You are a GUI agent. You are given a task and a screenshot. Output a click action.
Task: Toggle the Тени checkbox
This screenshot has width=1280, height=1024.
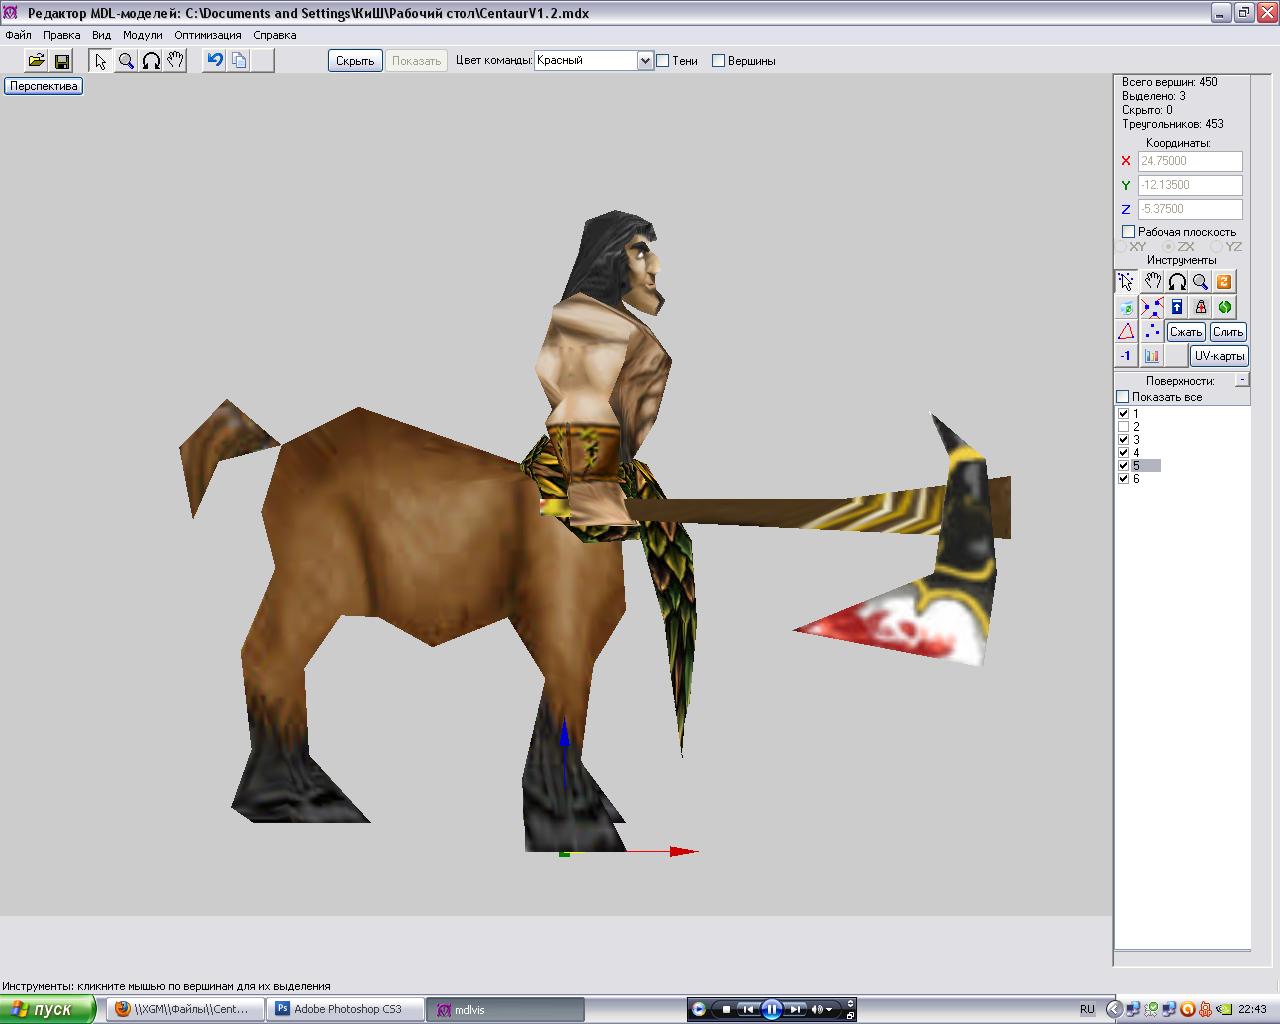(x=662, y=61)
